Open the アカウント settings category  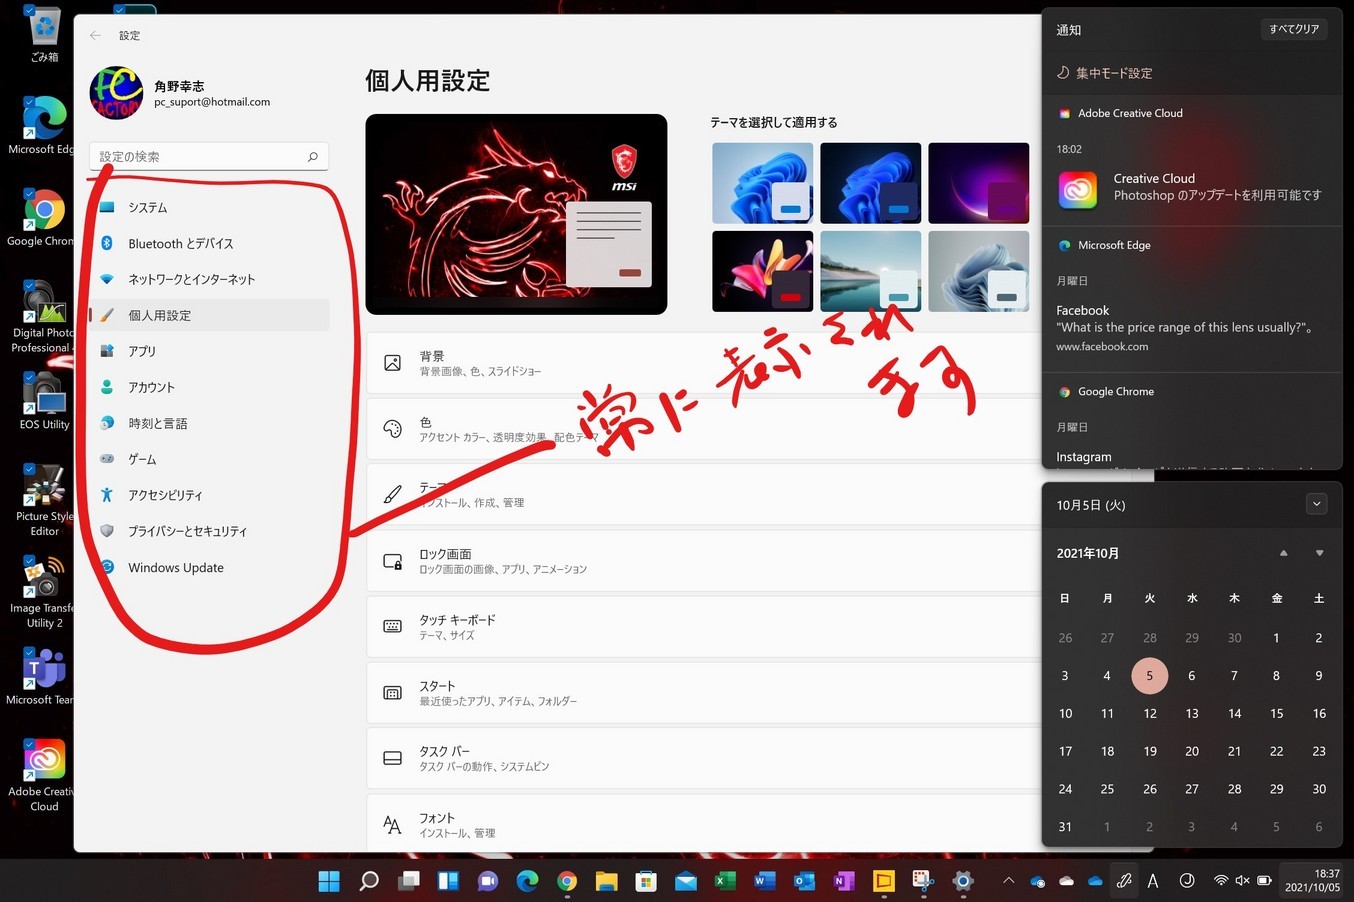(209, 387)
